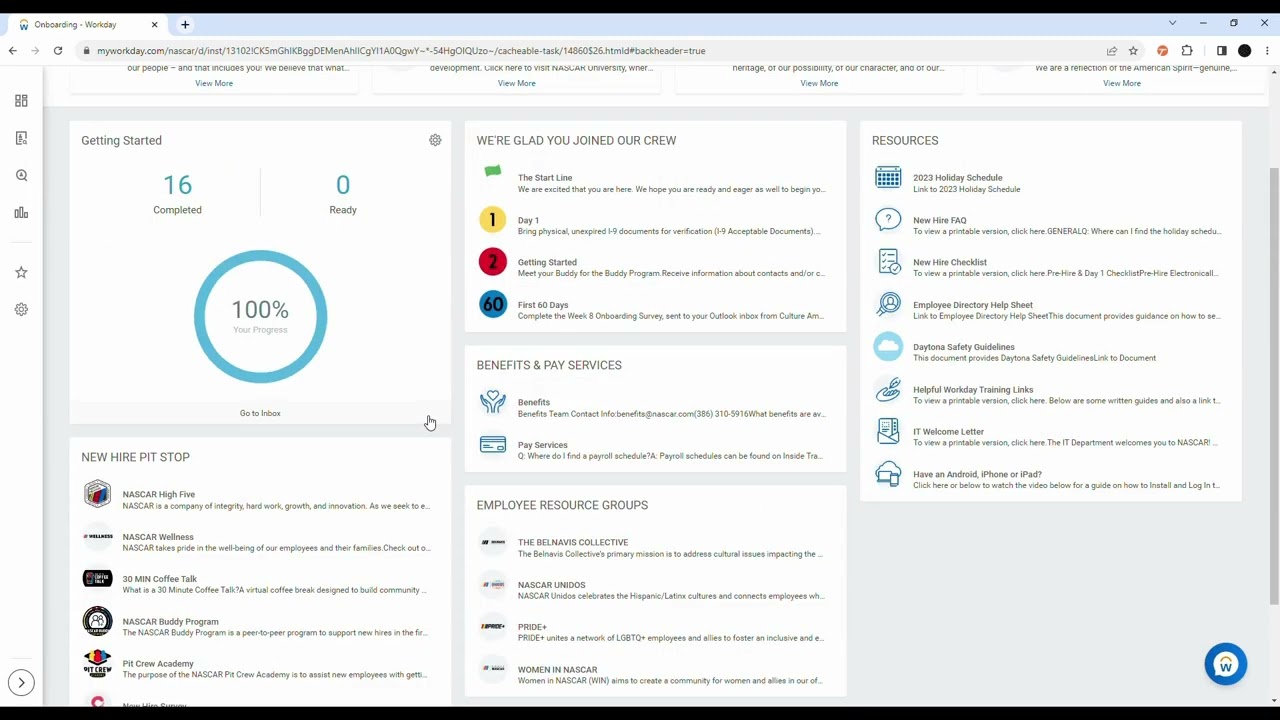
Task: Open the PRIDE+ link
Action: point(532,627)
